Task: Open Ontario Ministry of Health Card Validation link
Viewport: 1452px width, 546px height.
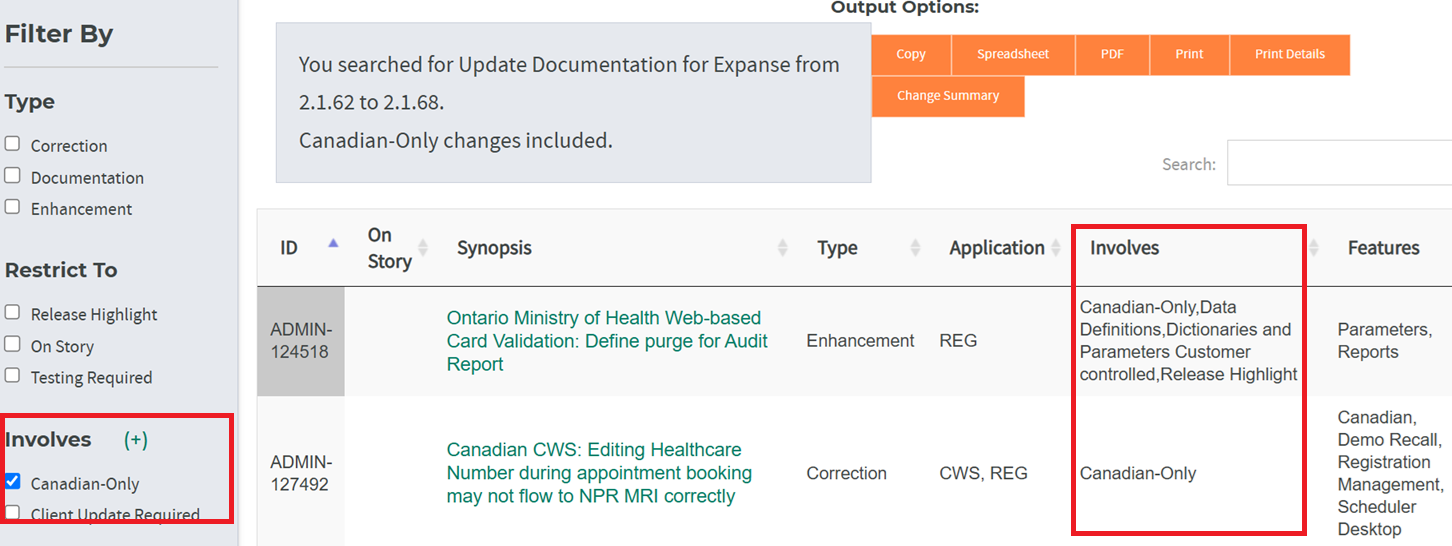Action: point(607,341)
